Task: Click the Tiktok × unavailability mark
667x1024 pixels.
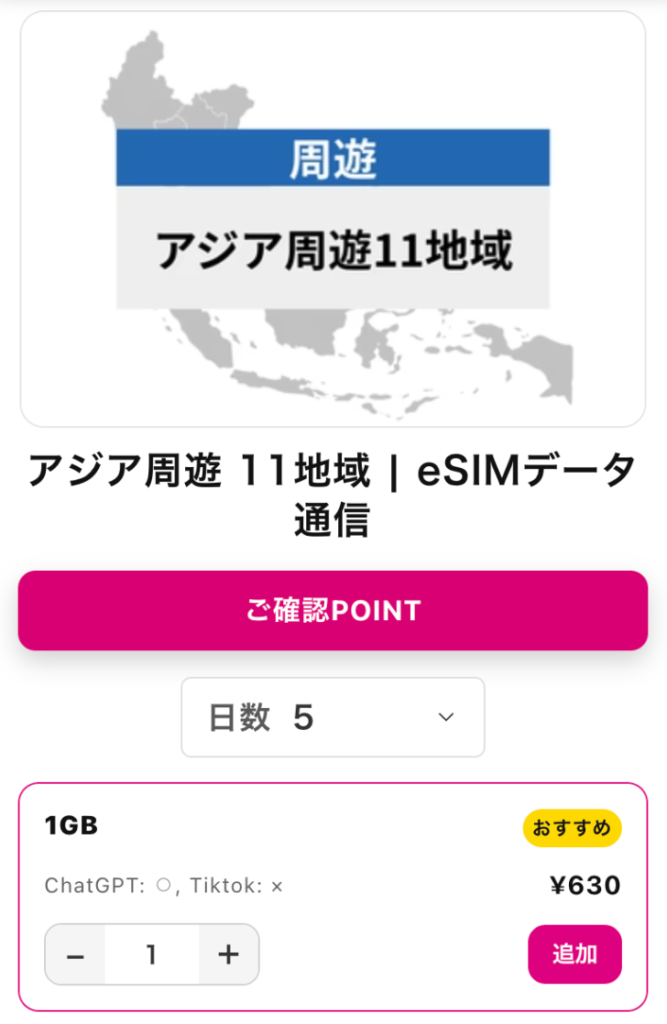Action: pos(277,886)
